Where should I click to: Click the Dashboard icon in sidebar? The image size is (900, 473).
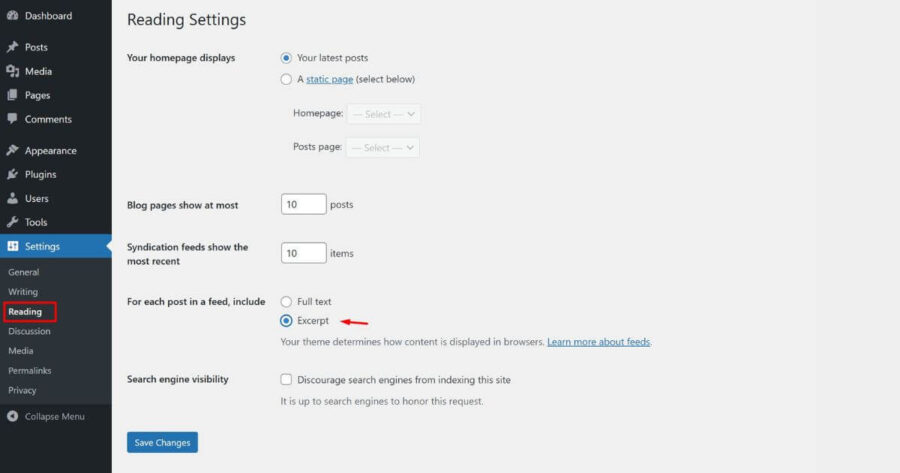(x=12, y=16)
